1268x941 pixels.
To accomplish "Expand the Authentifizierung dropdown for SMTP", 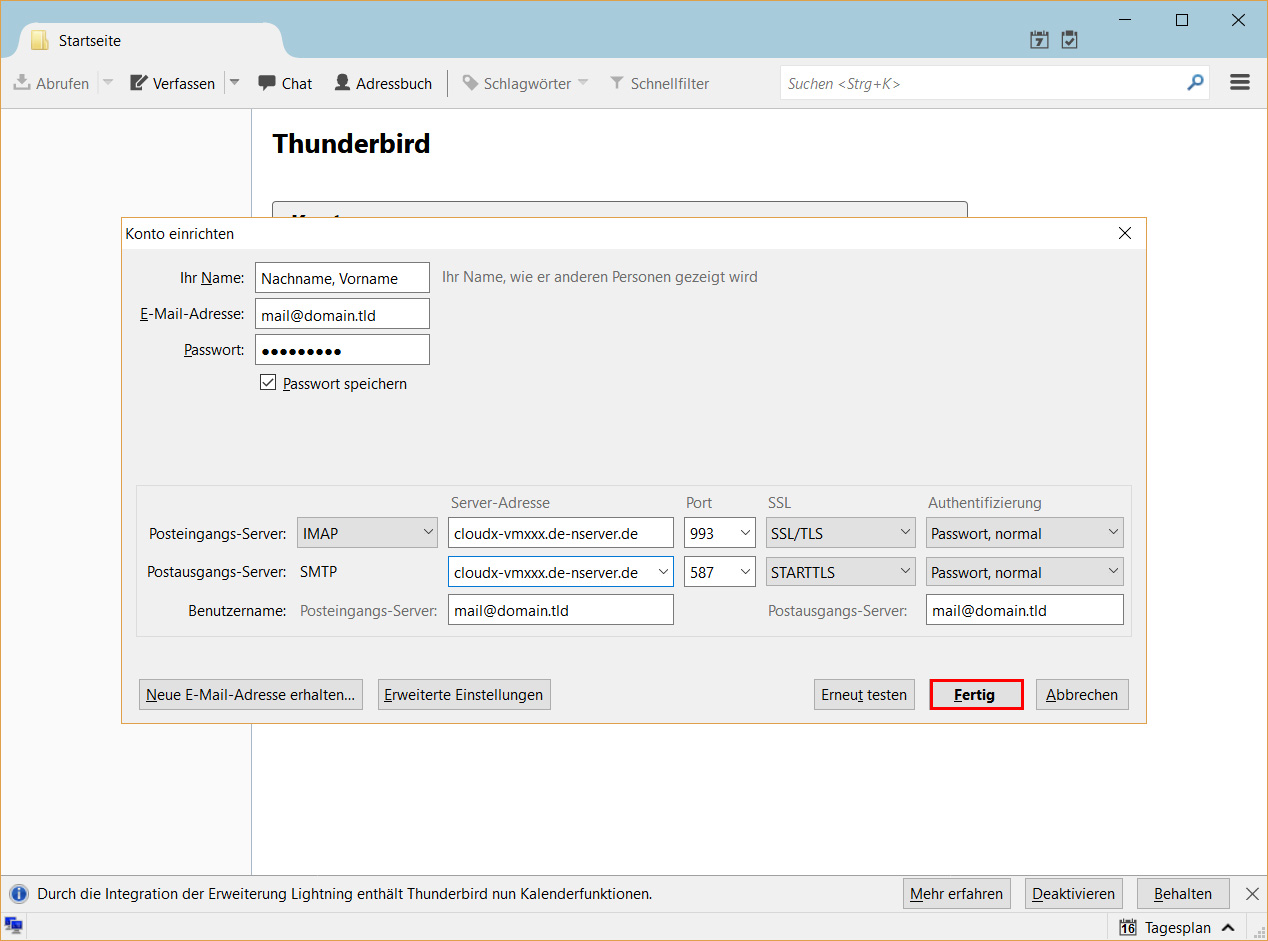I will [x=1024, y=571].
